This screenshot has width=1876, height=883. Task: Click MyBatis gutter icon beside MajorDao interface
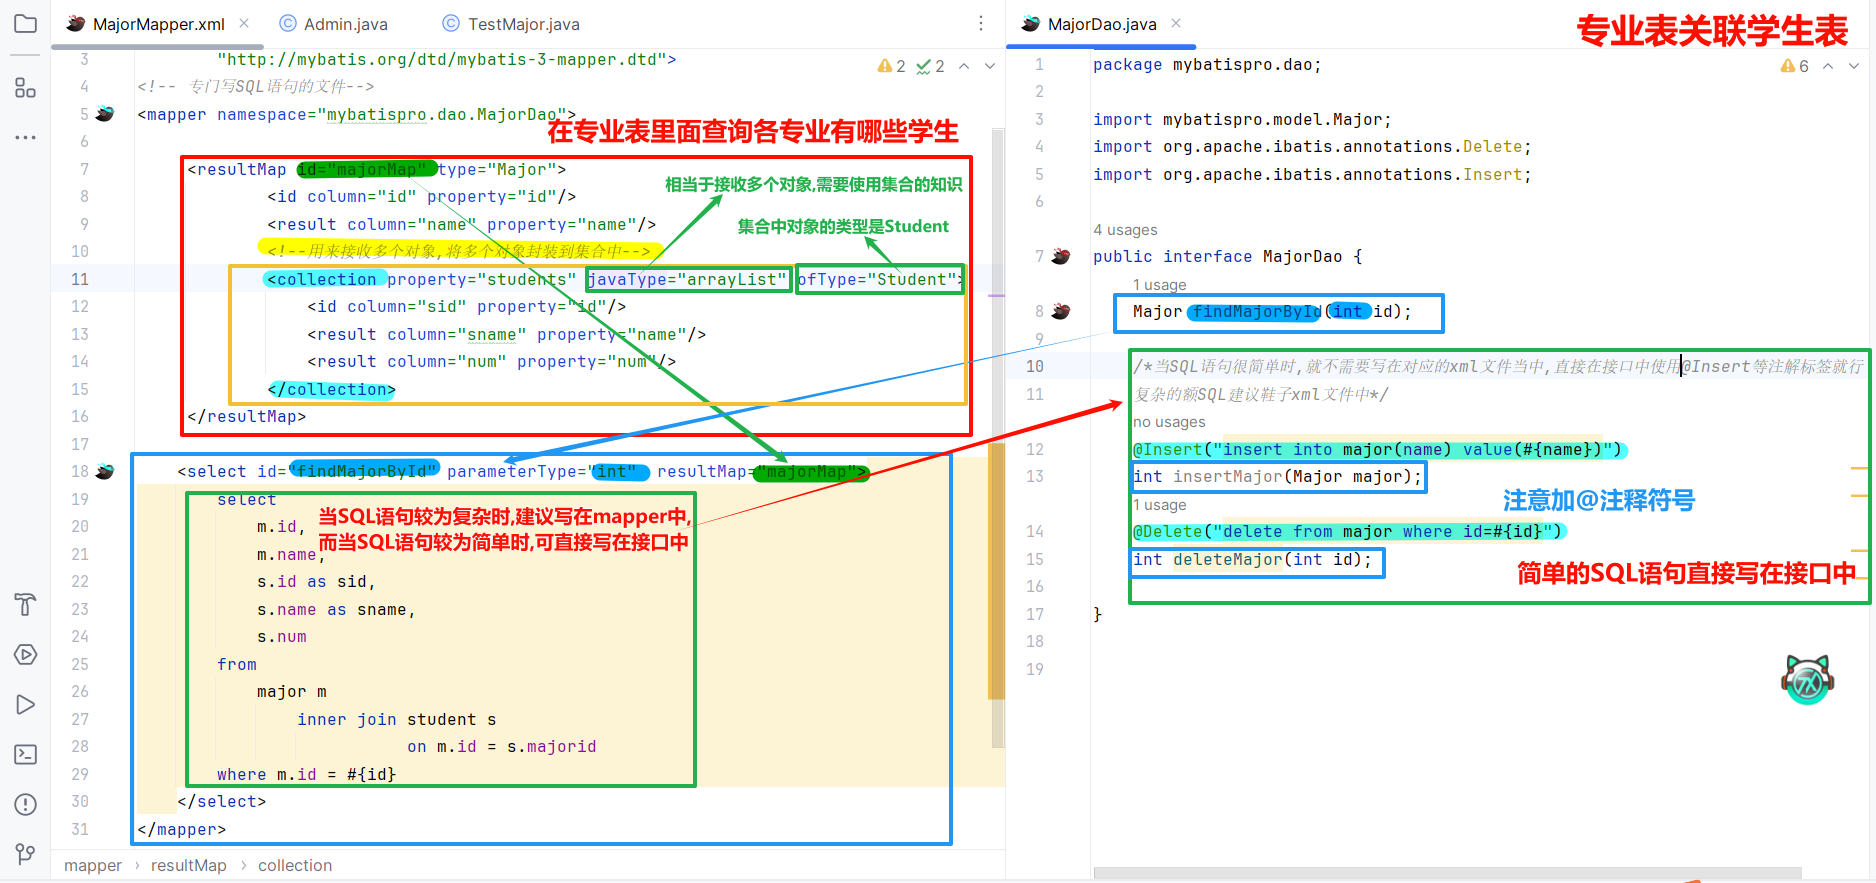[1061, 256]
